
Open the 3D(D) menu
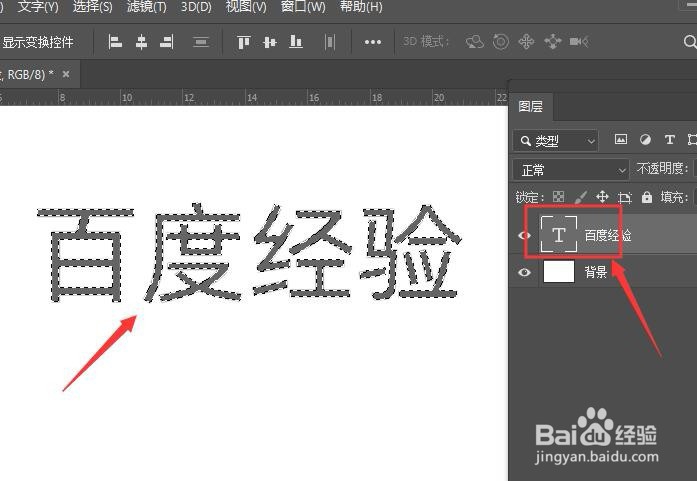196,7
